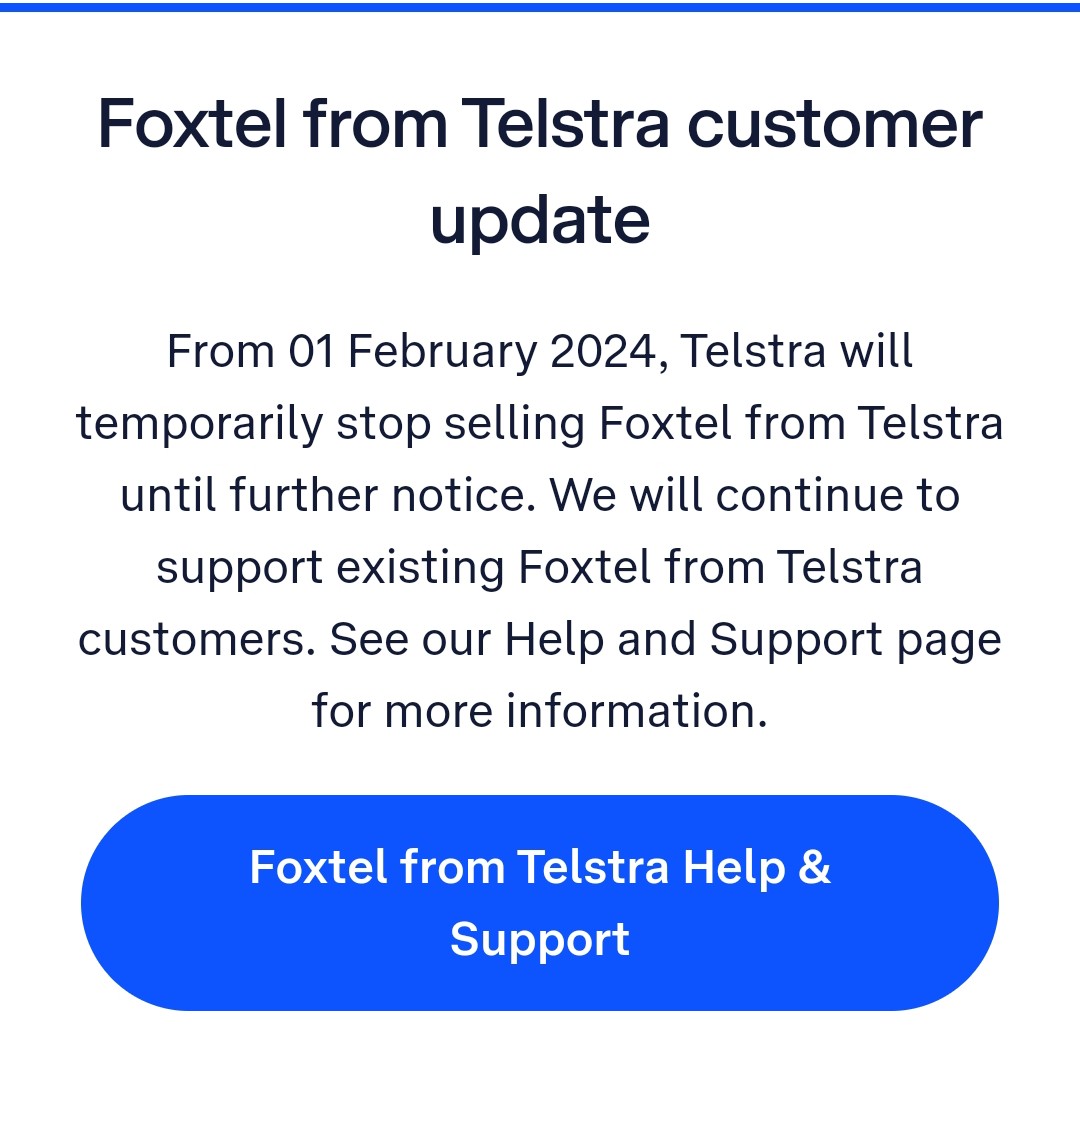The image size is (1080, 1125).
Task: Click the word "update" in the heading
Action: (x=540, y=220)
